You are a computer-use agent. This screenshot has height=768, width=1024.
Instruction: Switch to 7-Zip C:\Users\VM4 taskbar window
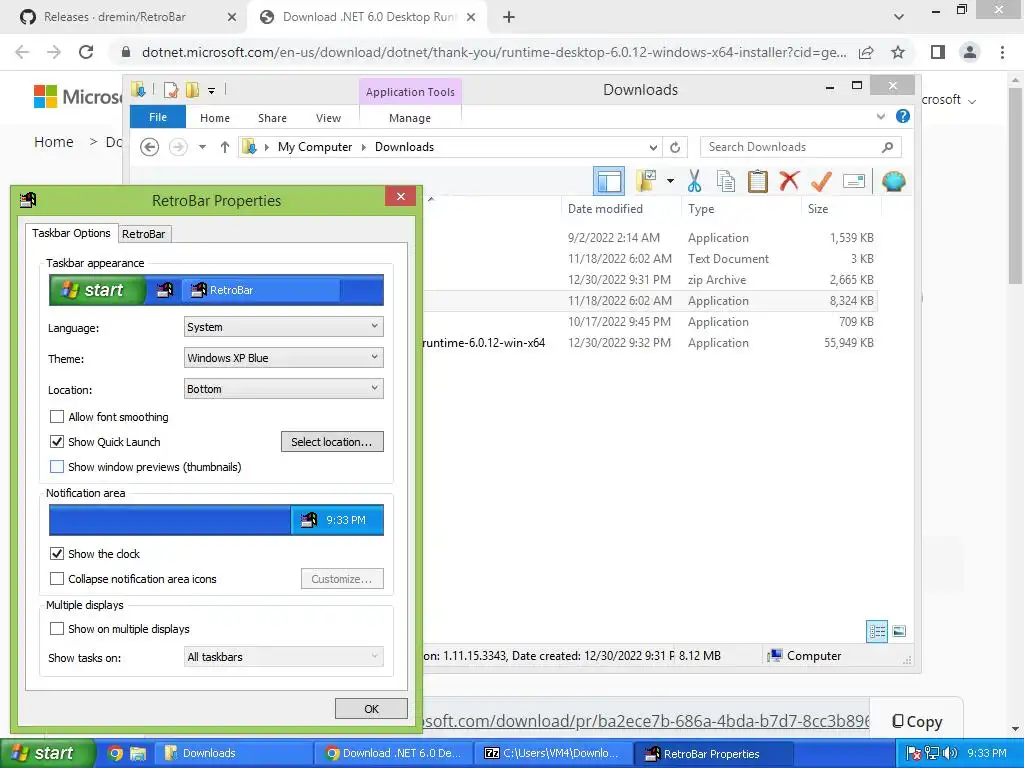(554, 753)
